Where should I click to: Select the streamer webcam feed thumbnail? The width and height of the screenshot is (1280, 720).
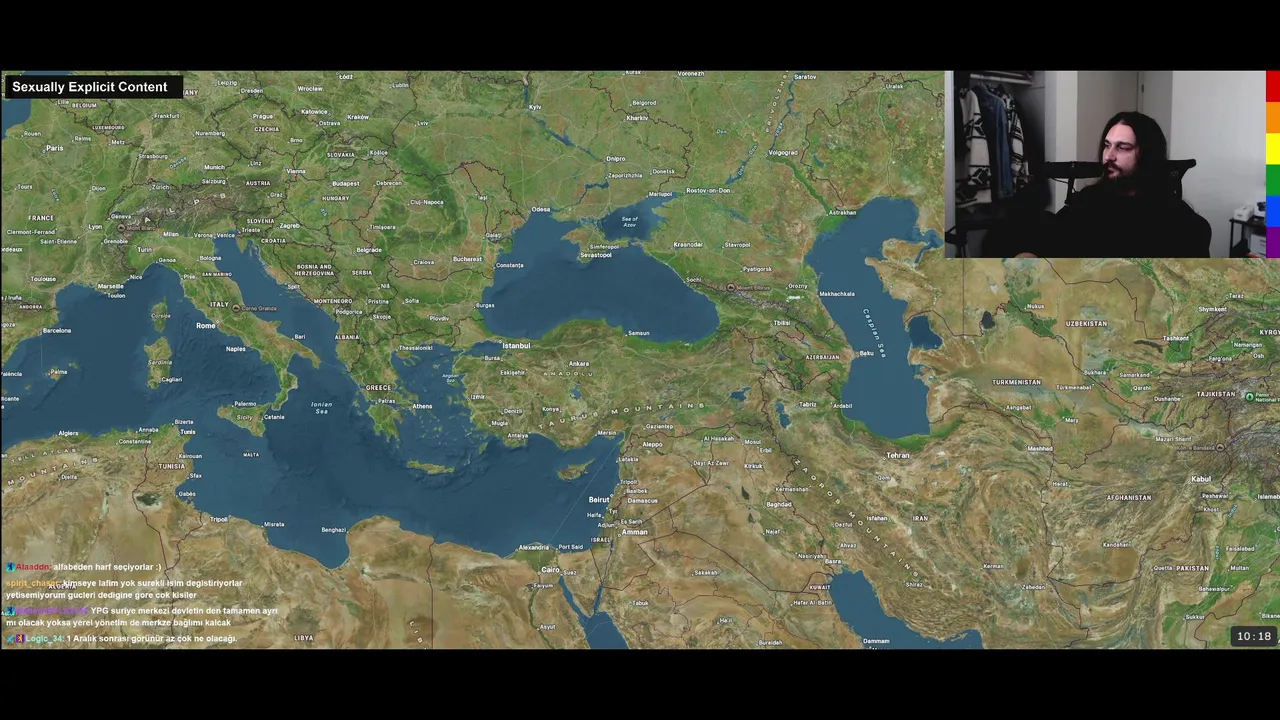tap(1104, 165)
